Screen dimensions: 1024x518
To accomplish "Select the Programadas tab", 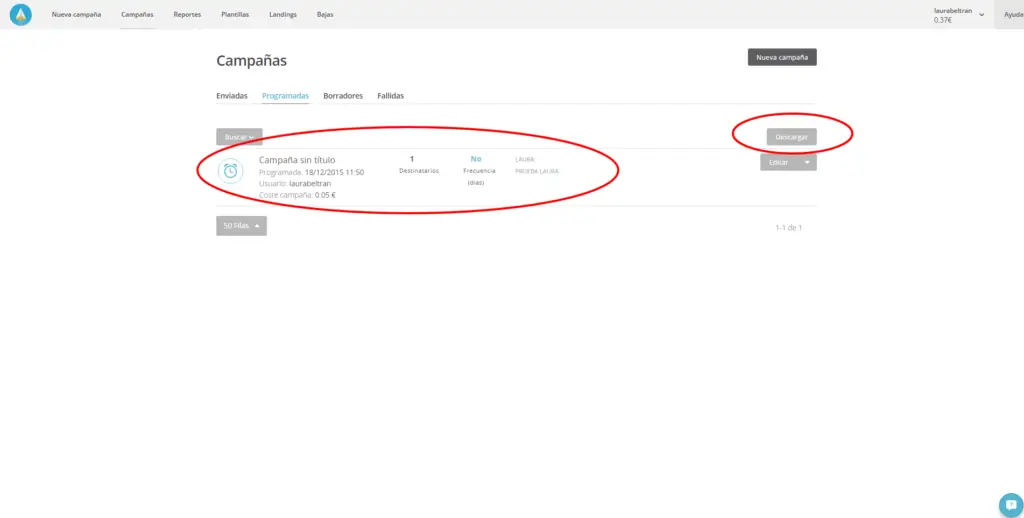I will tap(285, 96).
